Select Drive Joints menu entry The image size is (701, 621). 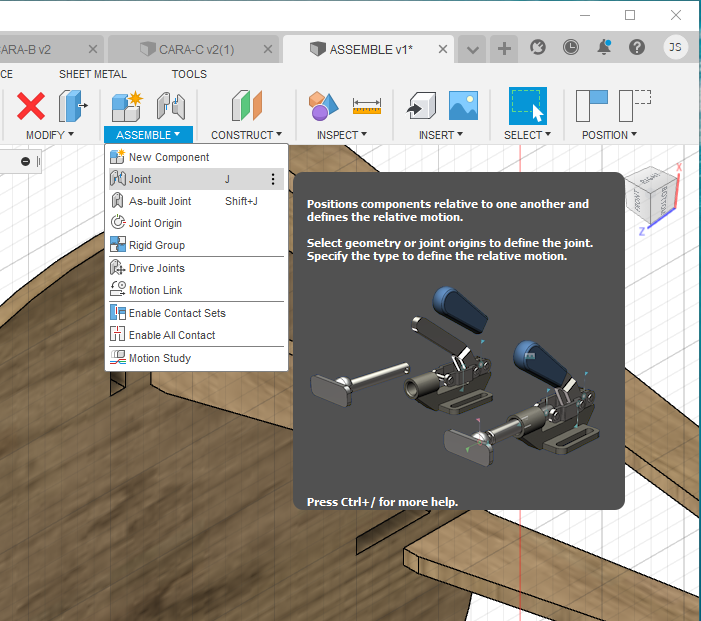tap(196, 268)
